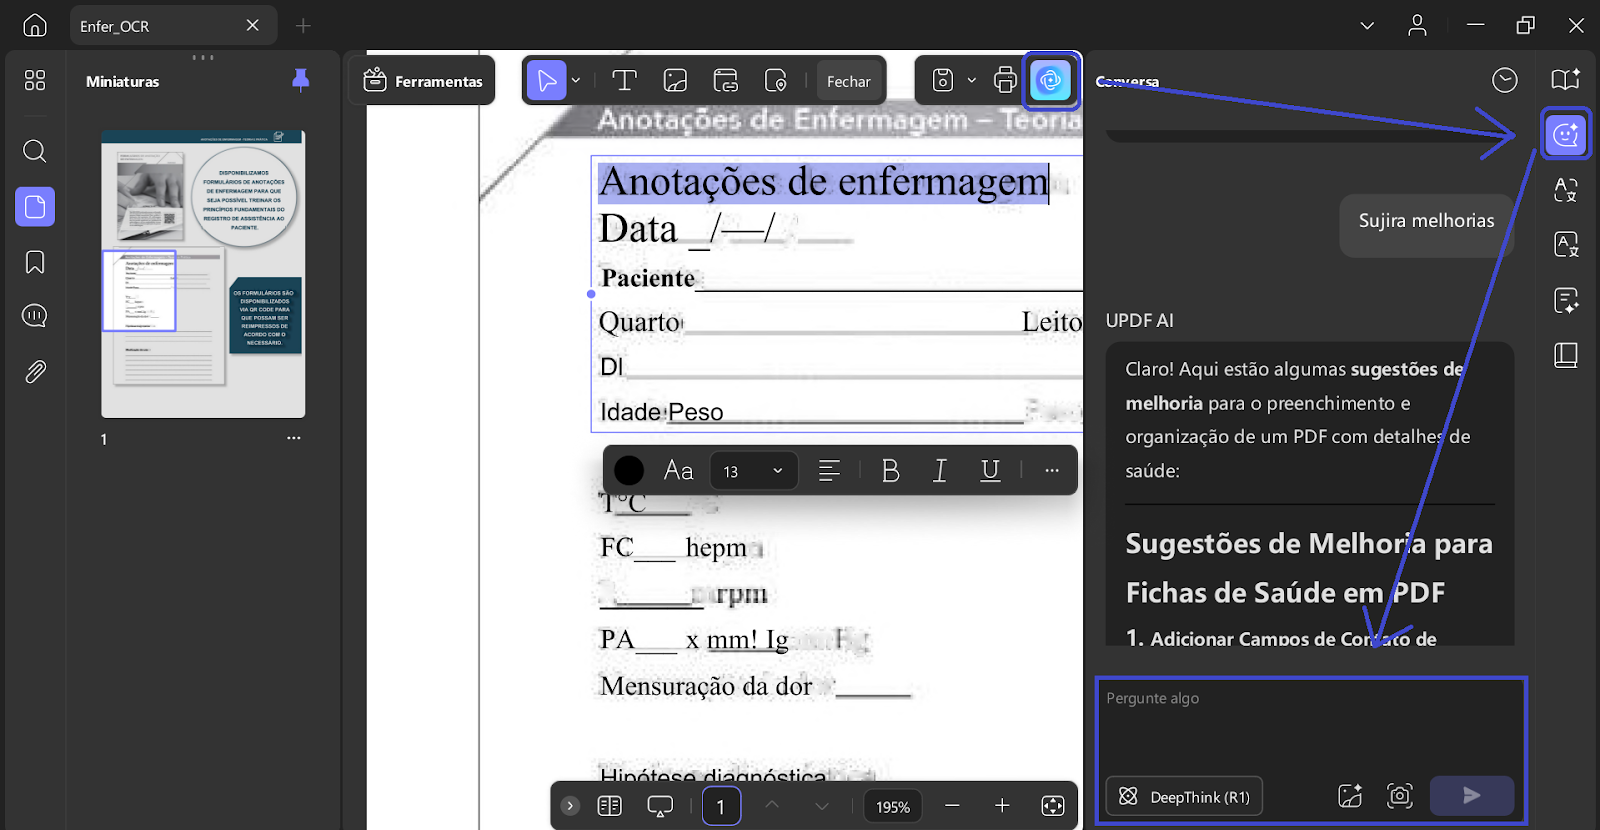Image resolution: width=1600 pixels, height=830 pixels.
Task: Unpin the Miniaturas panel
Action: point(300,80)
